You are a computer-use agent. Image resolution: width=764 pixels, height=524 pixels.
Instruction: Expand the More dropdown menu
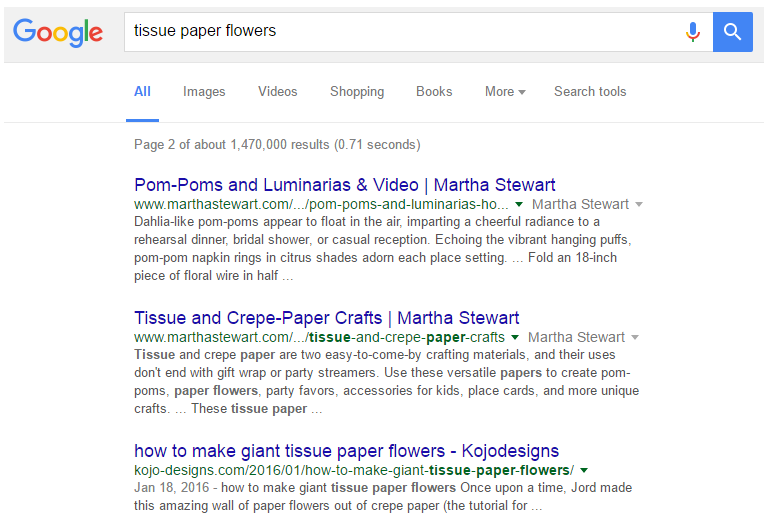coord(505,91)
